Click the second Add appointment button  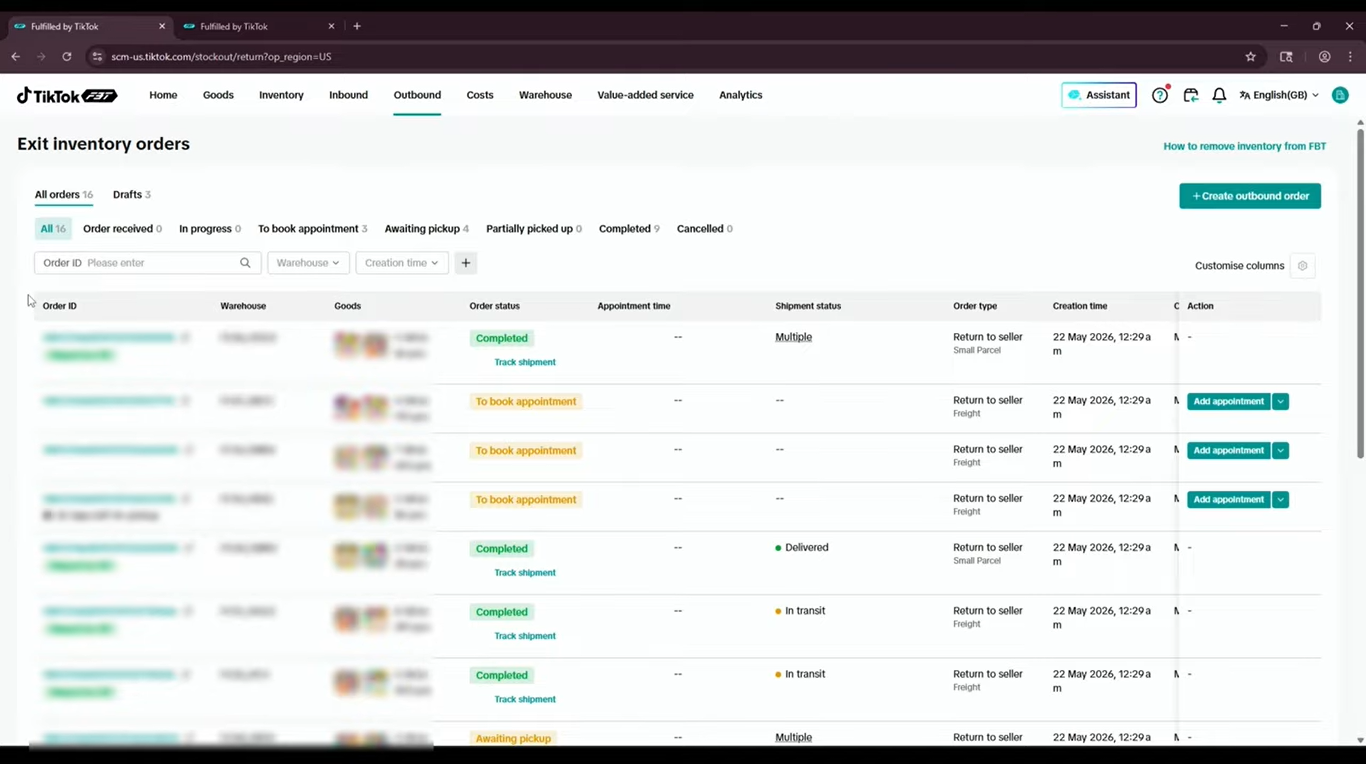pos(1229,450)
